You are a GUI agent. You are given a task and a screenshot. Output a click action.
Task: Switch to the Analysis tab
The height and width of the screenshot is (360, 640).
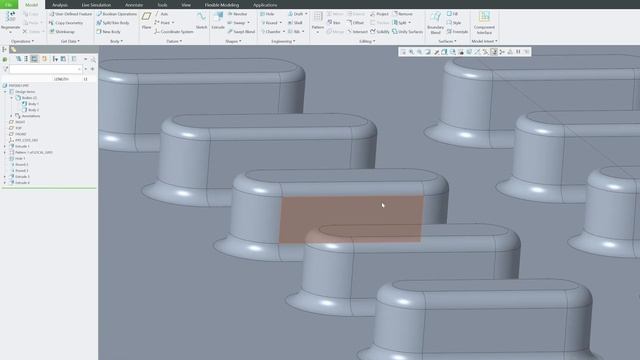coord(60,5)
